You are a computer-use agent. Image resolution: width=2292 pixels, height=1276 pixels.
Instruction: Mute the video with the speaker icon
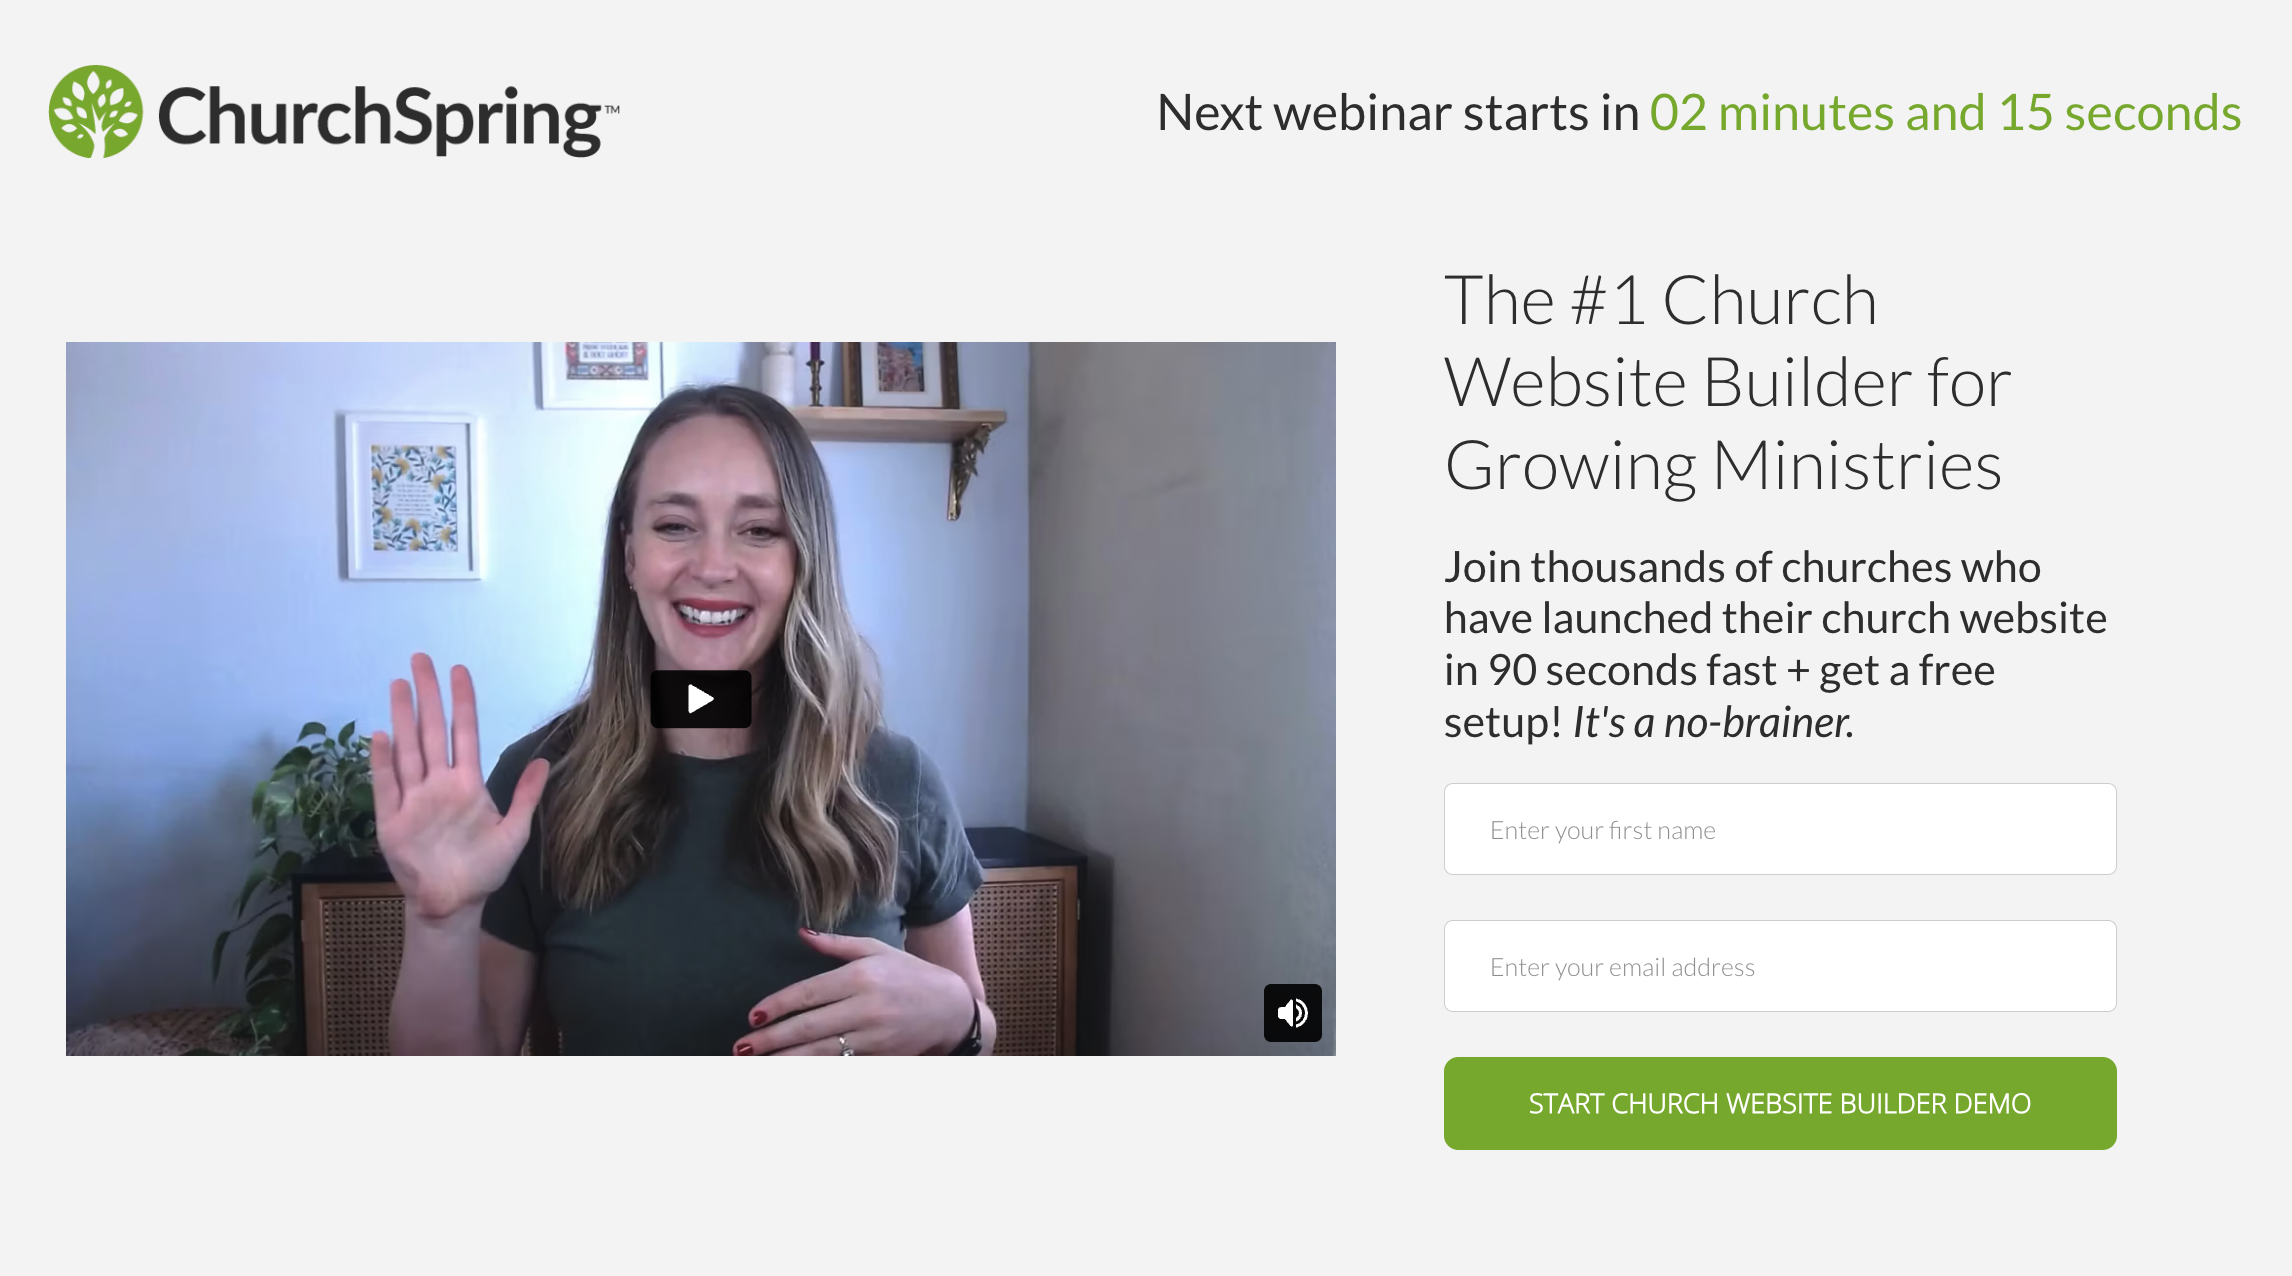point(1292,1013)
